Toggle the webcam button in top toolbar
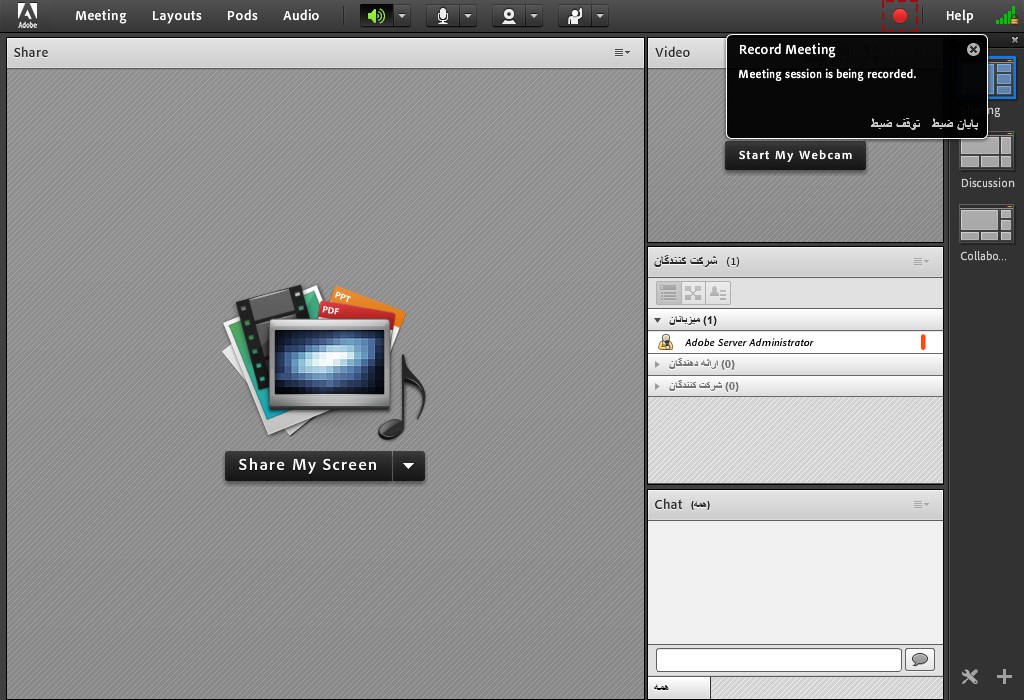 (x=509, y=16)
